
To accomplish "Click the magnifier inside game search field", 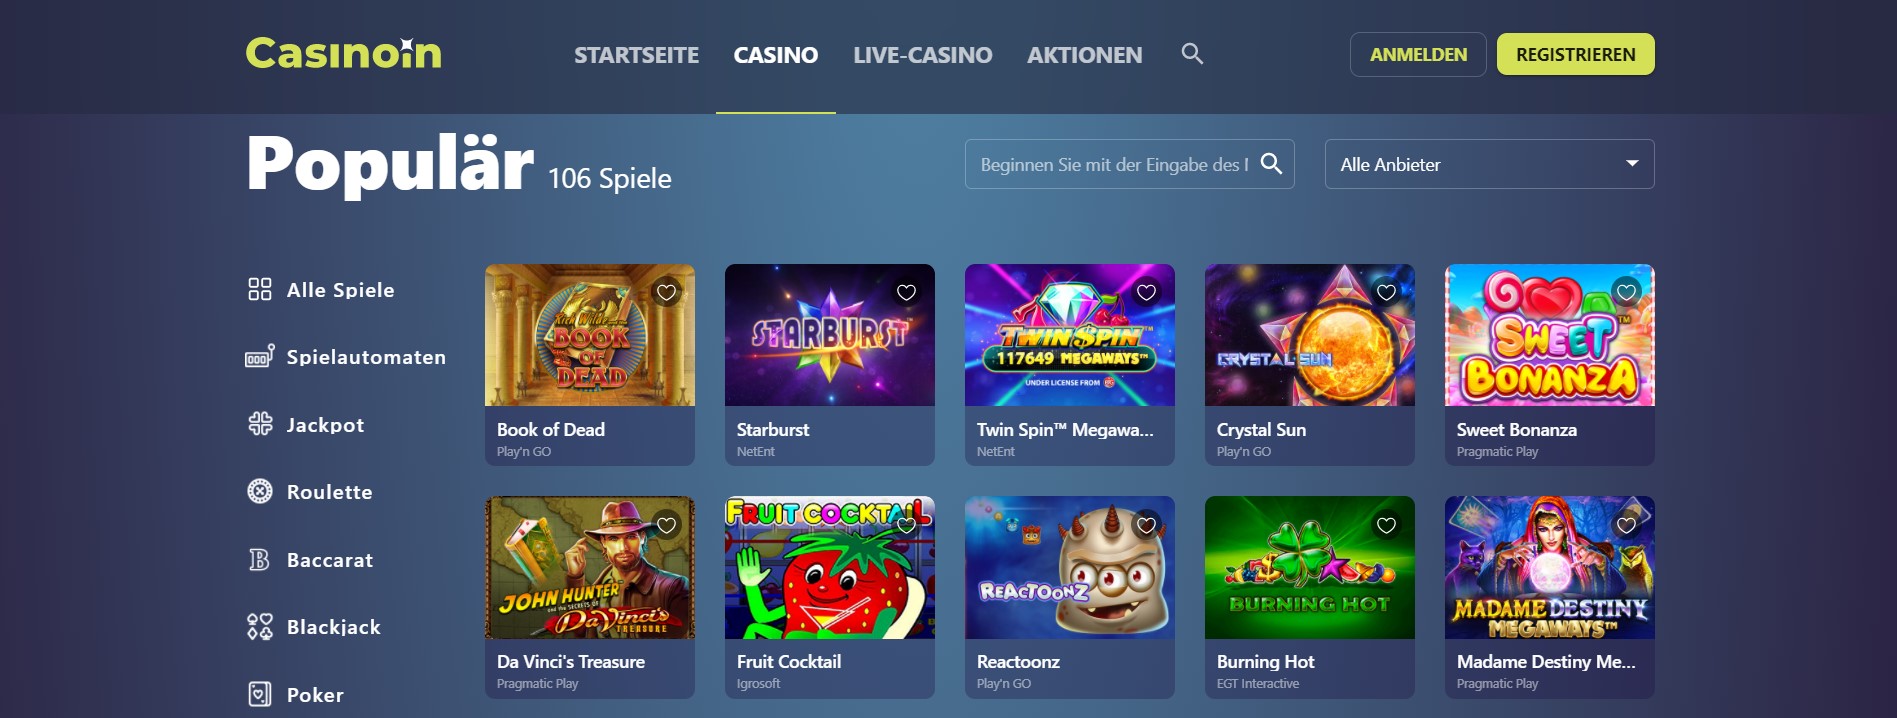I will [1271, 164].
